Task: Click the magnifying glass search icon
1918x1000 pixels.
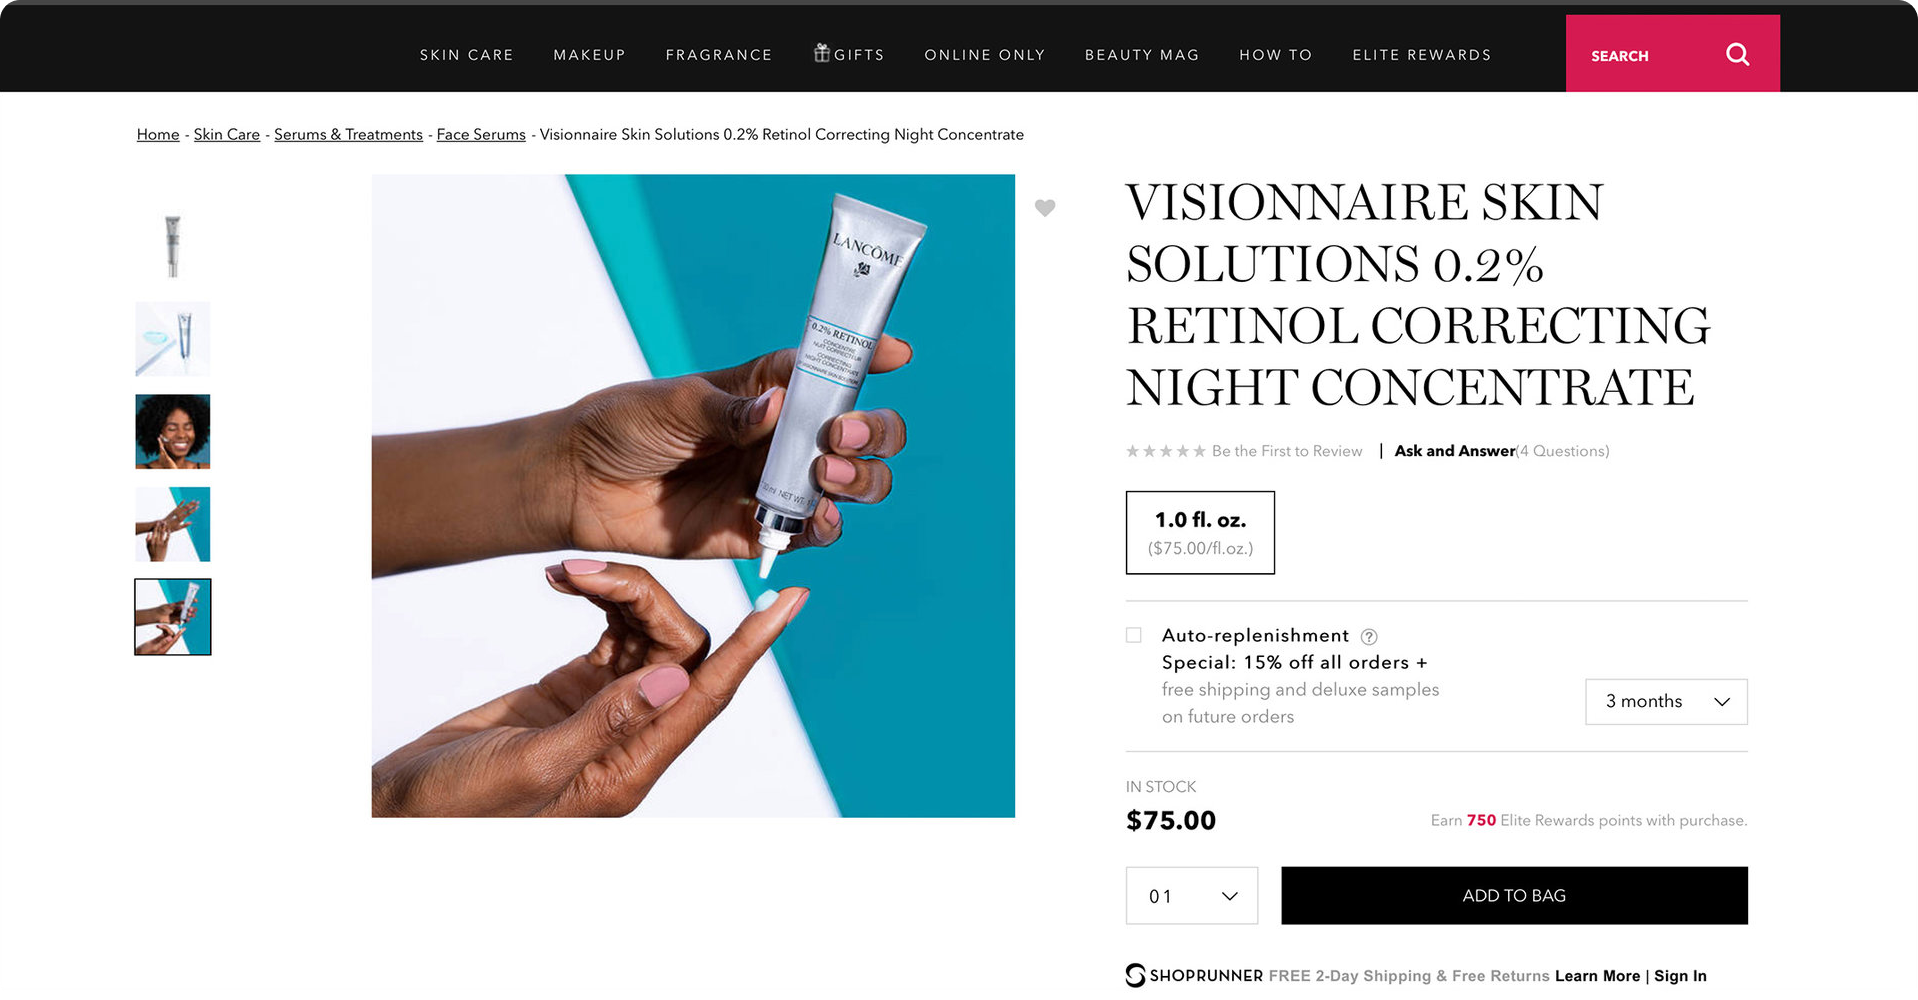Action: pos(1737,55)
